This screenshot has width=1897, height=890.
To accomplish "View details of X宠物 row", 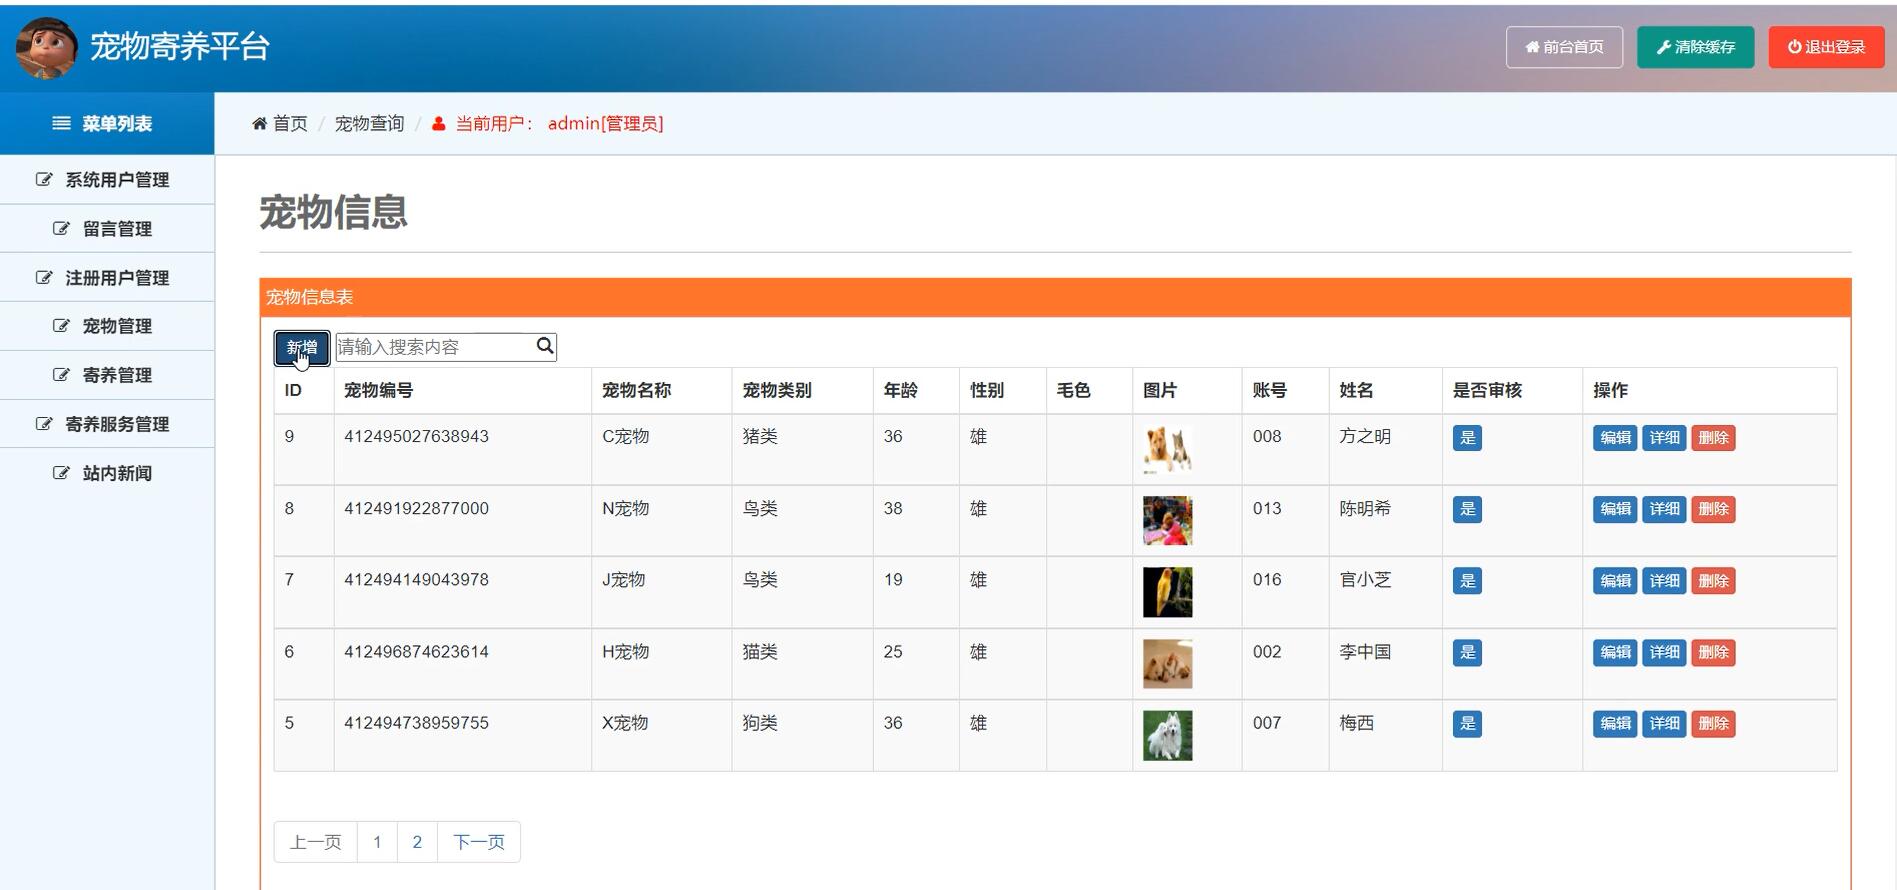I will [x=1664, y=724].
